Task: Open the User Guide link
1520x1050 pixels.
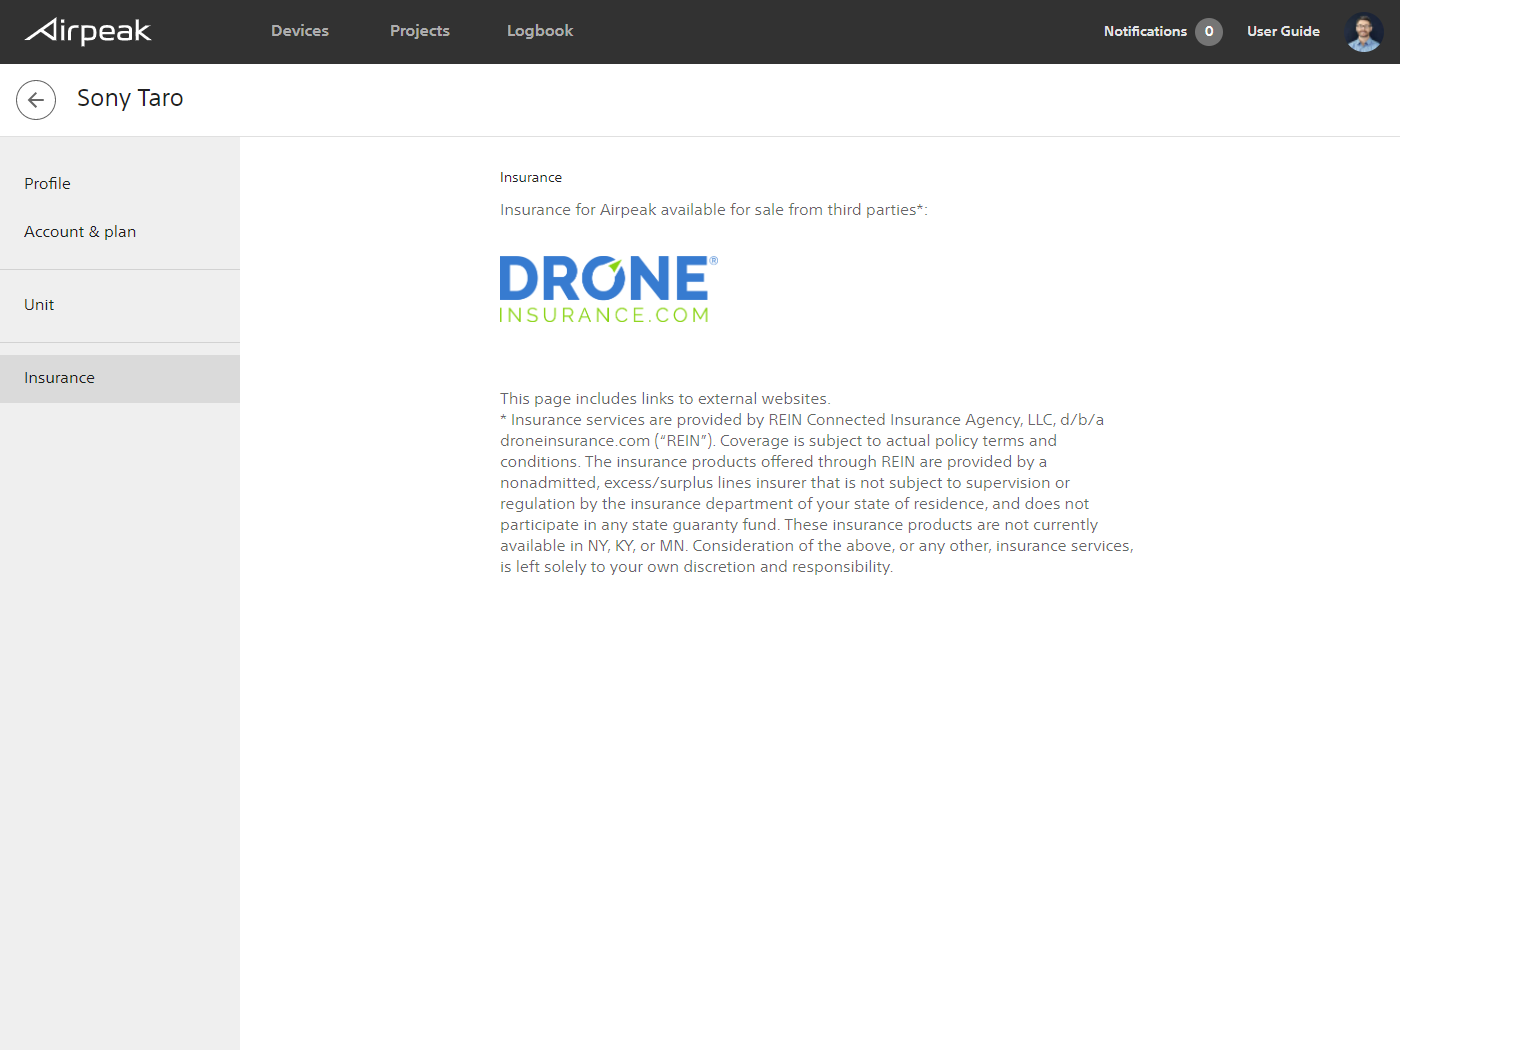Action: point(1283,31)
